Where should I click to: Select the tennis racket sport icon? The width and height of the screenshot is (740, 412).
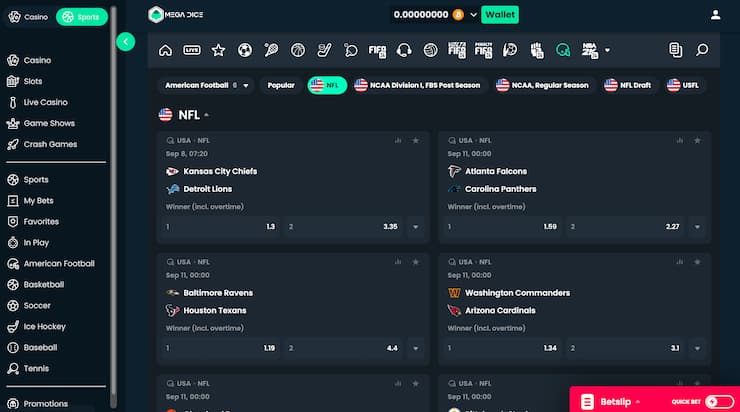[x=271, y=50]
